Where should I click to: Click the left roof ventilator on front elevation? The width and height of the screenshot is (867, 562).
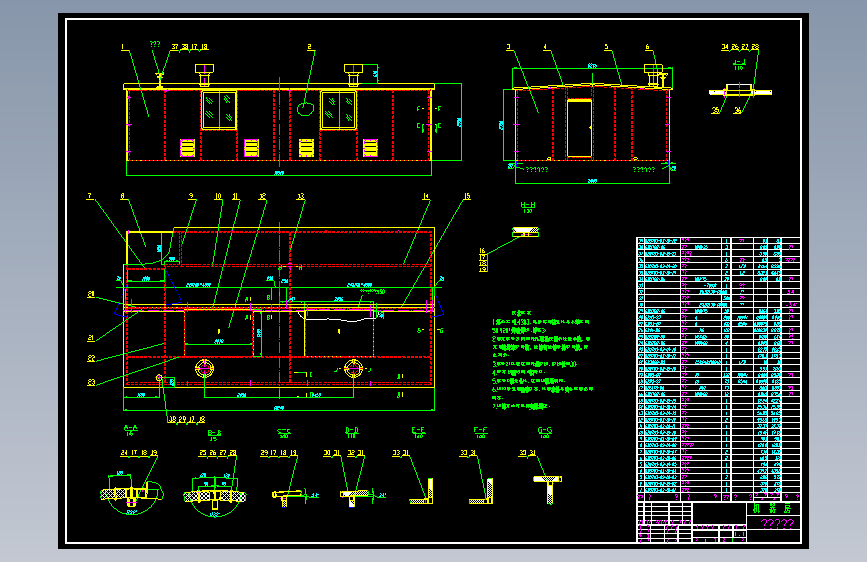click(205, 75)
